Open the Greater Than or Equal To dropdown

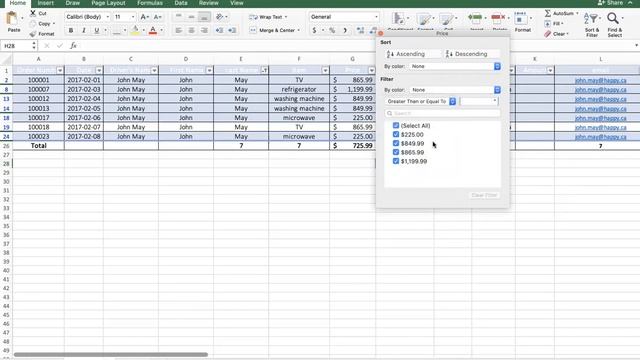coord(420,101)
